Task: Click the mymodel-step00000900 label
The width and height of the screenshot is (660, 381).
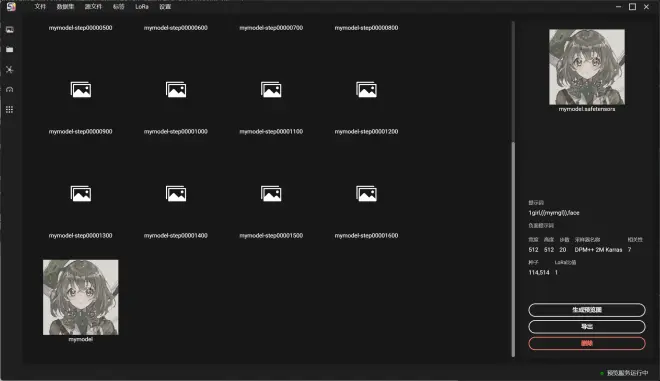Action: pyautogui.click(x=80, y=132)
